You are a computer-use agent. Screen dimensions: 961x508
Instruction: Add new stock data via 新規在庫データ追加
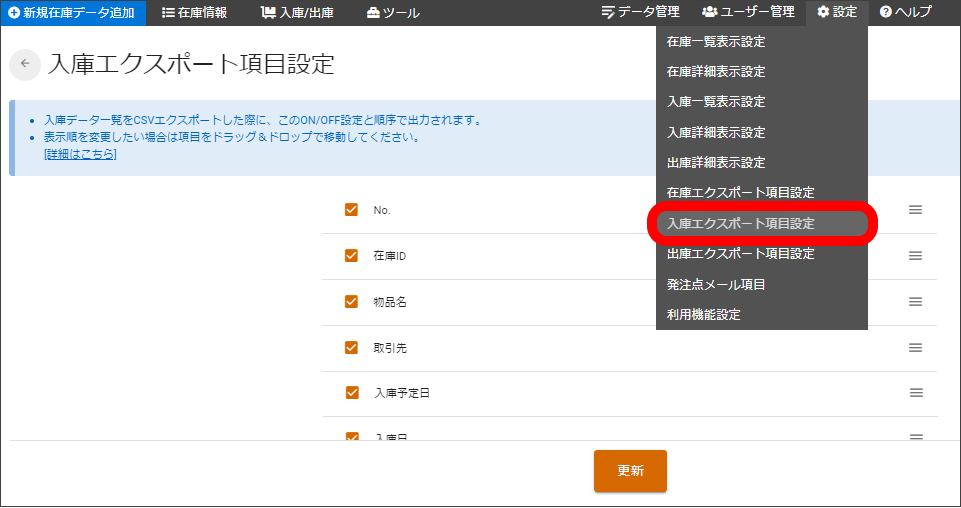(x=72, y=13)
